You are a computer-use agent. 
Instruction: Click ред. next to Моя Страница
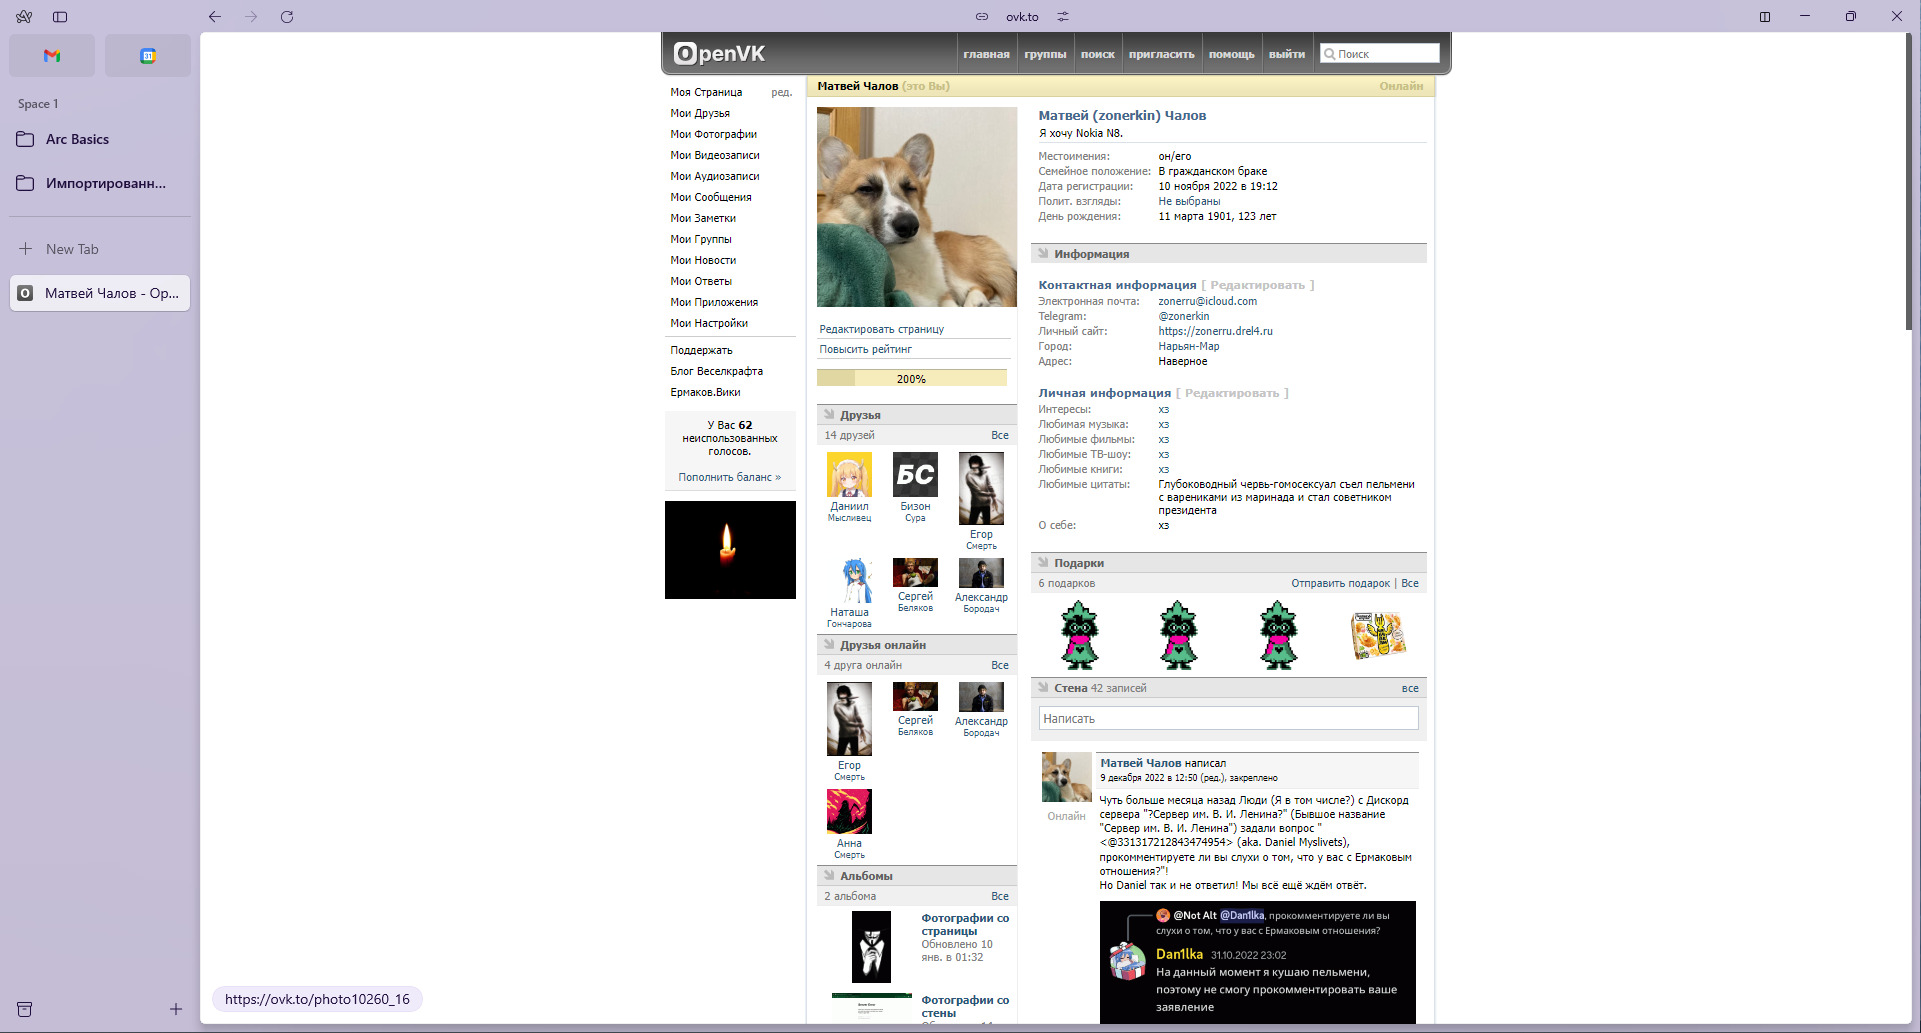pyautogui.click(x=782, y=92)
